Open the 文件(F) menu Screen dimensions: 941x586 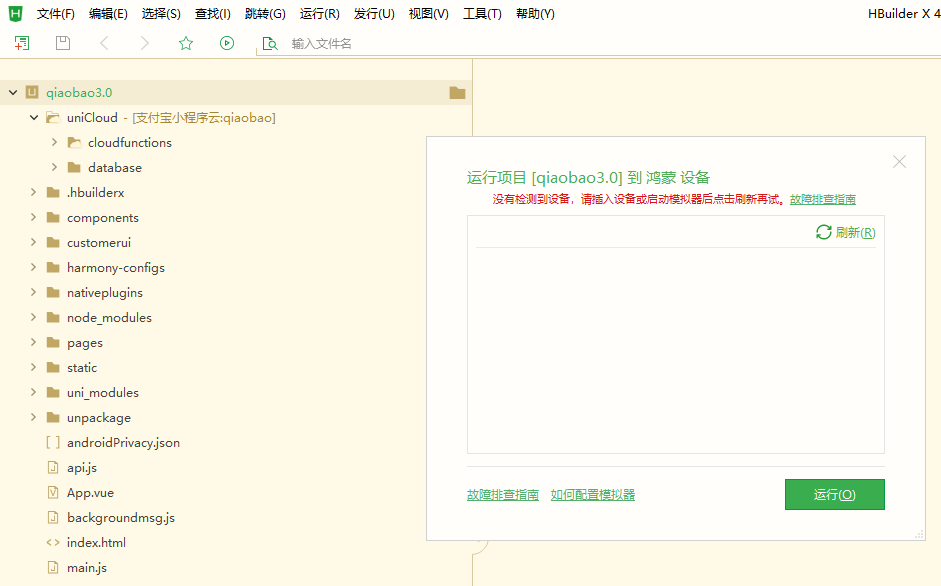[x=56, y=14]
